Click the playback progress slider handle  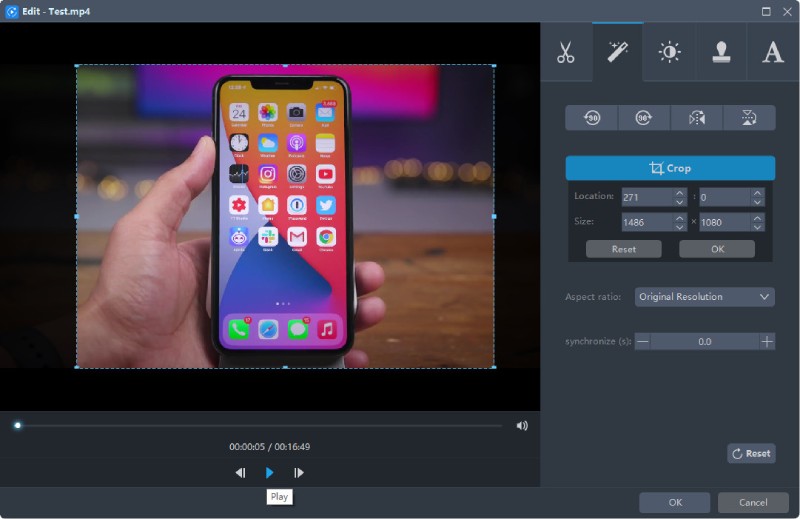point(17,425)
